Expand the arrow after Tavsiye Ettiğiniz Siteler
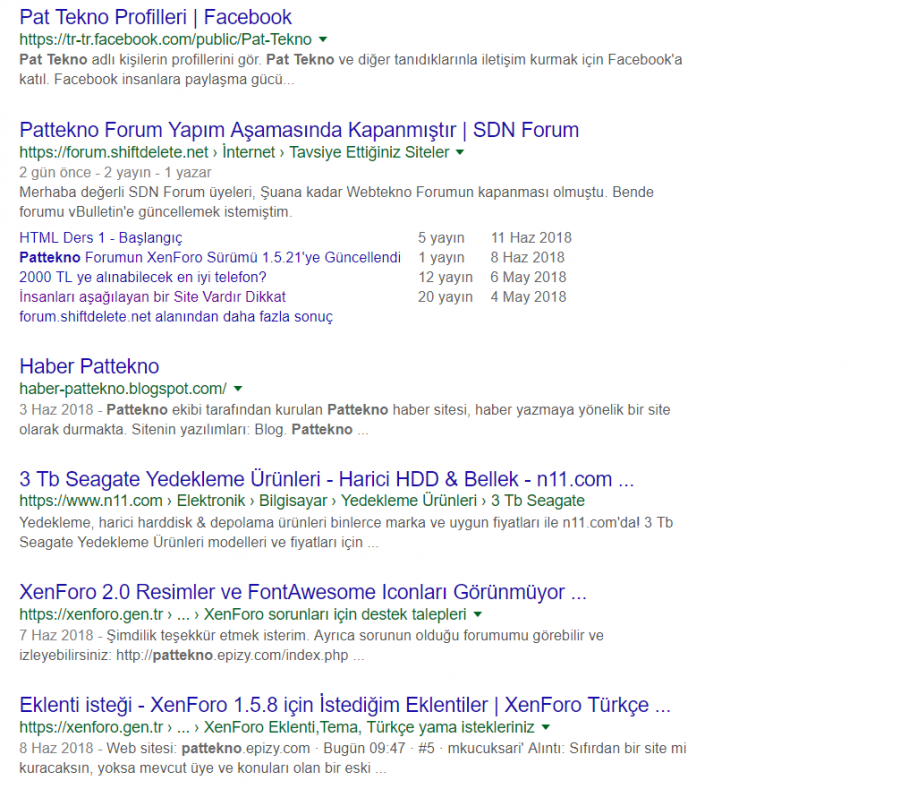Image resolution: width=900 pixels, height=789 pixels. (460, 153)
